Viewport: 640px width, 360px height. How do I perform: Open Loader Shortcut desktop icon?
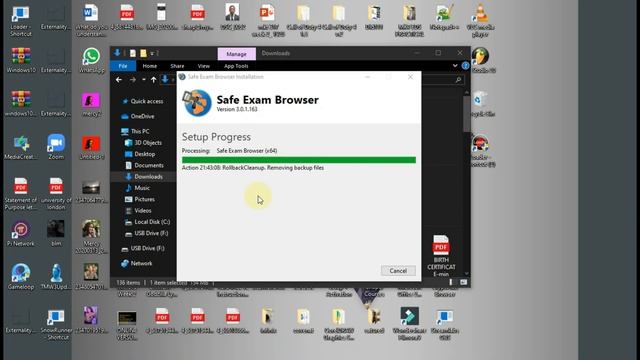[21, 20]
